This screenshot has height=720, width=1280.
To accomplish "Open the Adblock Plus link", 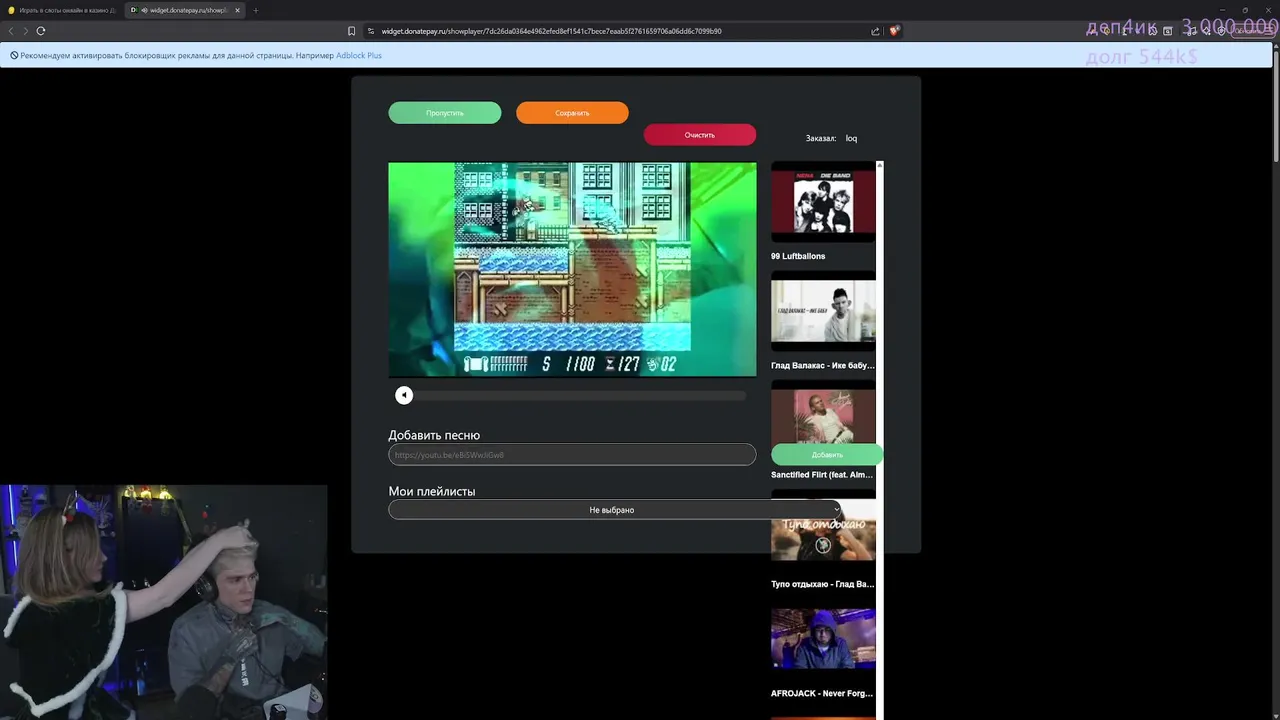I will tap(359, 55).
